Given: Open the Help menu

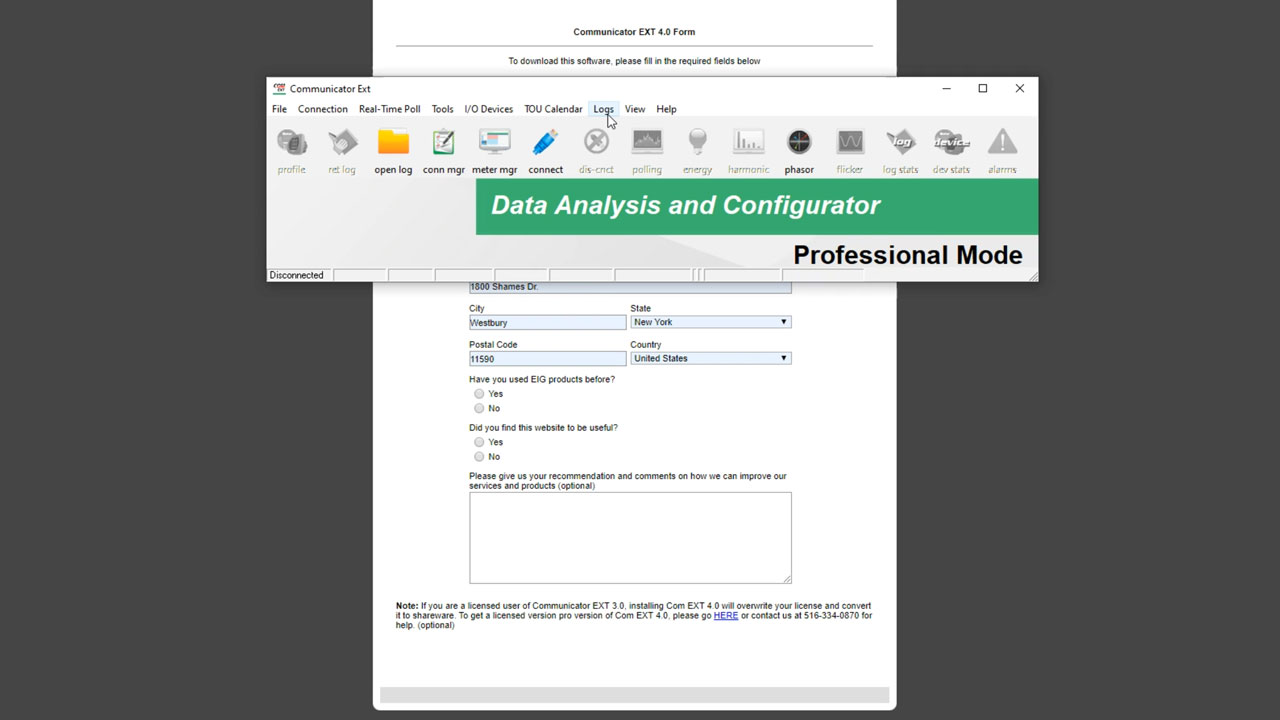Looking at the screenshot, I should pos(666,109).
